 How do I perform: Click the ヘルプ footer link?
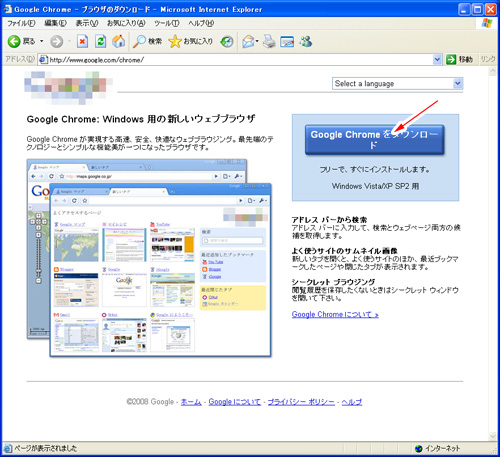tap(352, 402)
